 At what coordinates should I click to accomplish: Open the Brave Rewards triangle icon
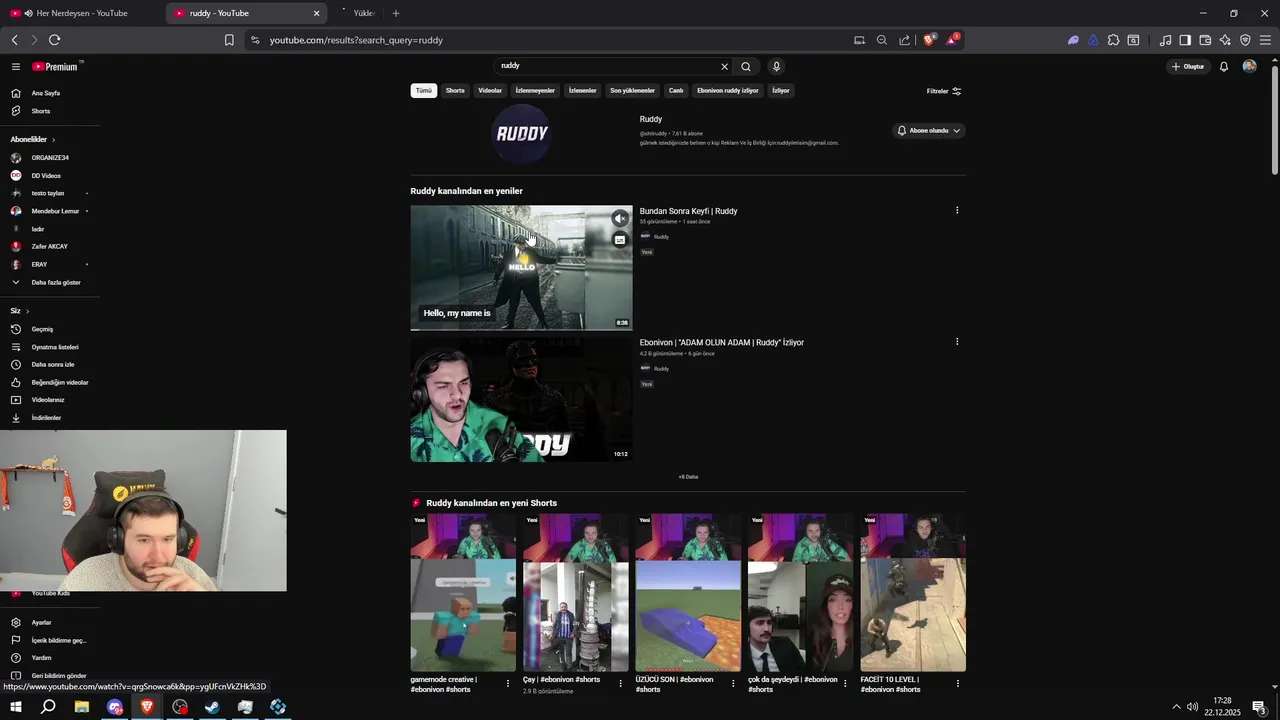[x=952, y=40]
